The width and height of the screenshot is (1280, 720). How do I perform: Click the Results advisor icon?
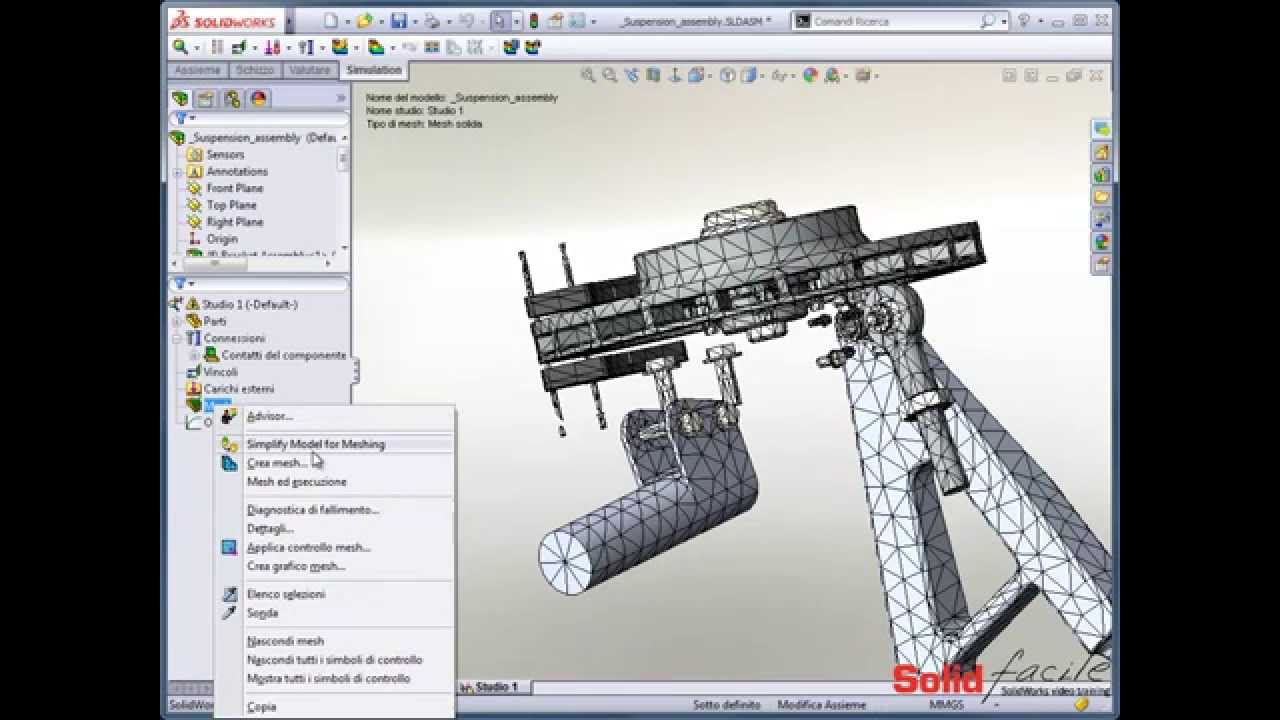coord(375,47)
